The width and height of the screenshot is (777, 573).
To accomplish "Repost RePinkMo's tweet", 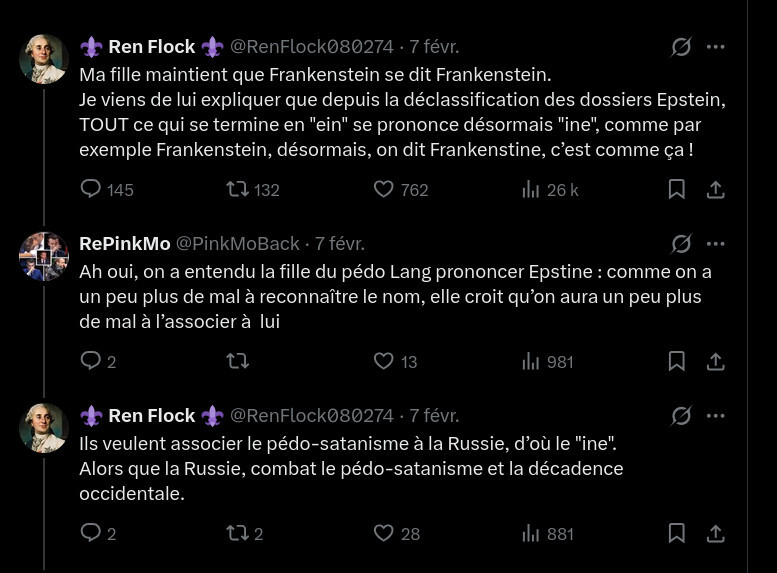I will [x=237, y=361].
